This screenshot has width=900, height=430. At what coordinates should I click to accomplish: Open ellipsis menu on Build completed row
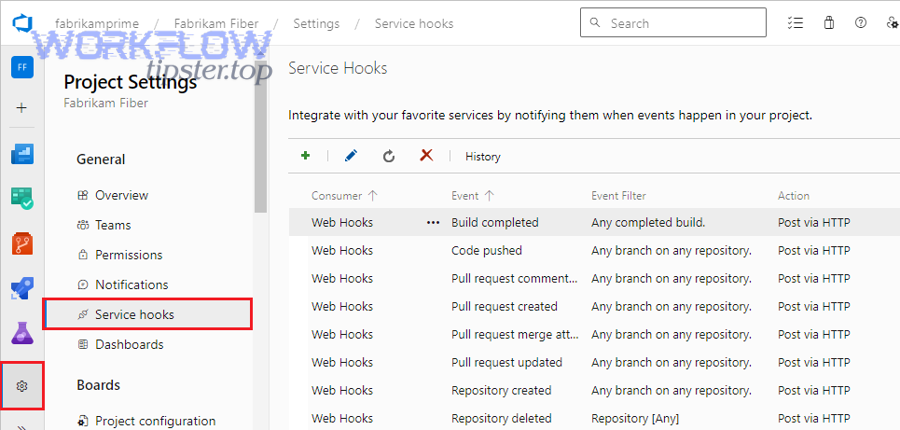(x=433, y=223)
